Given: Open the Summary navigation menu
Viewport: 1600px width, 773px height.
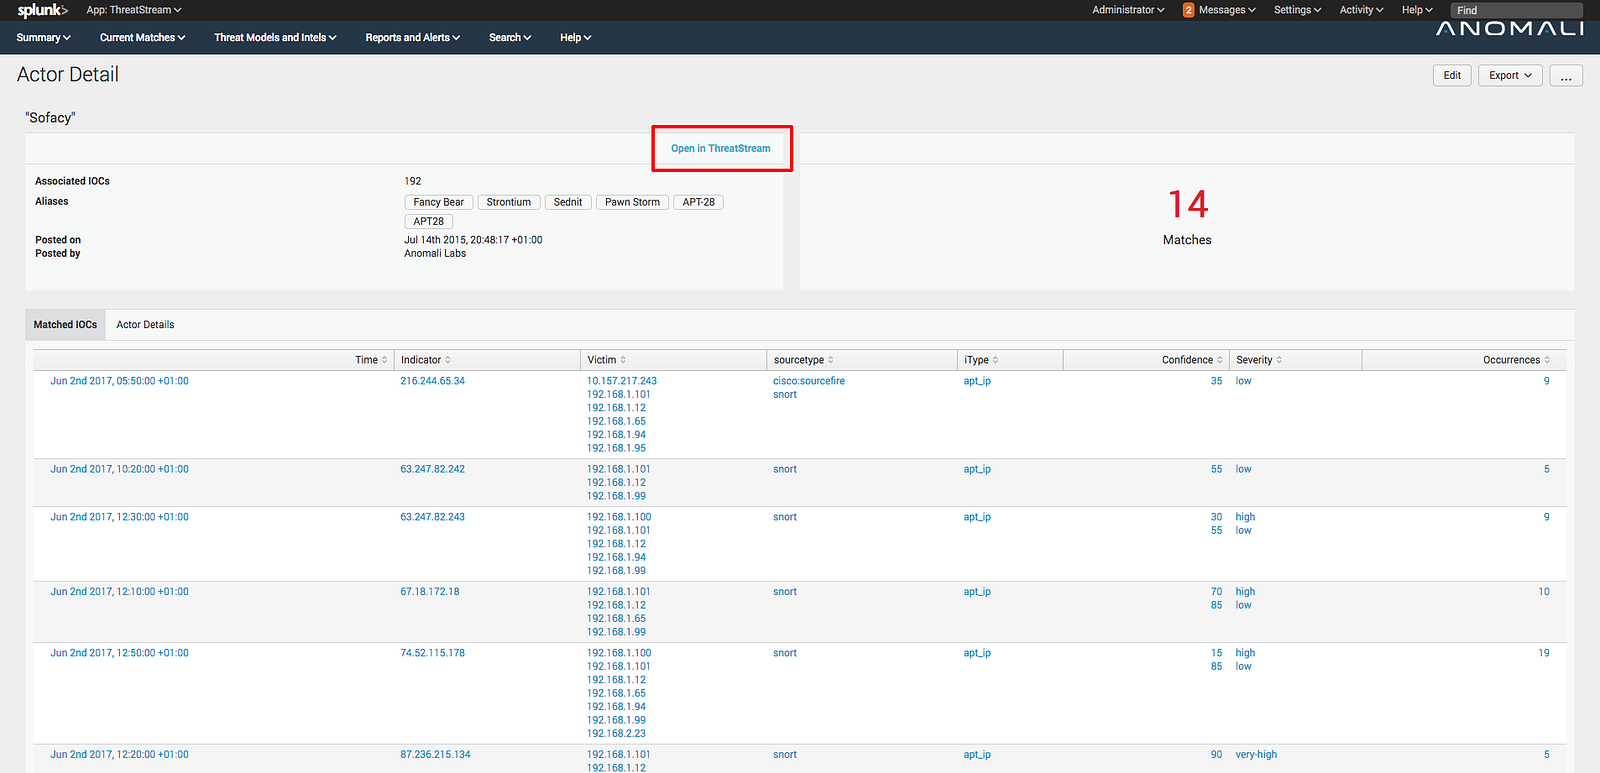Looking at the screenshot, I should [x=44, y=38].
